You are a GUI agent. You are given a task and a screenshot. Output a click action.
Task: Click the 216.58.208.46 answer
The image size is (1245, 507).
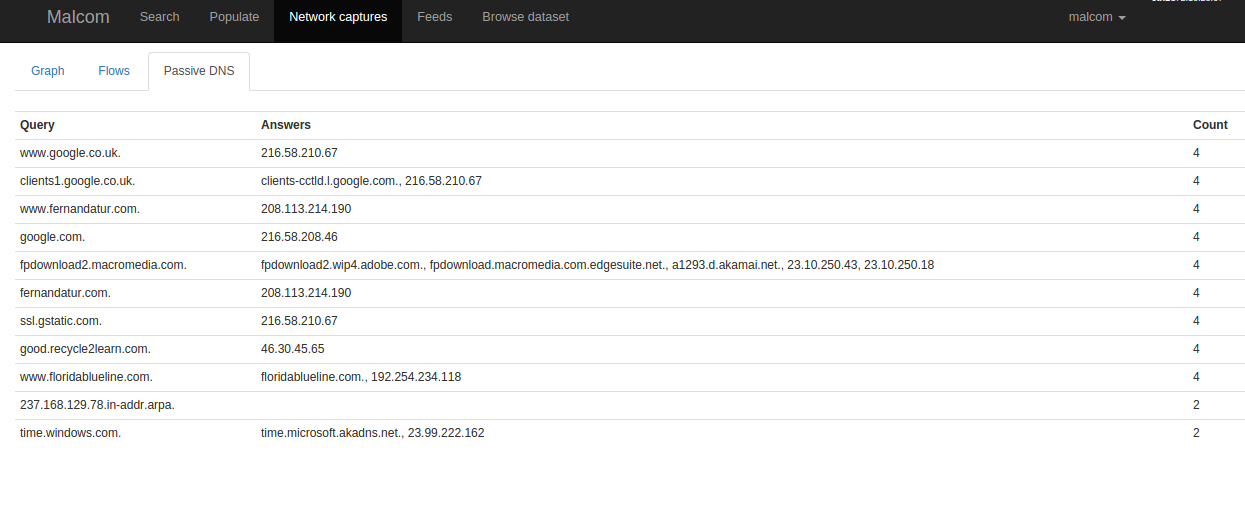[x=299, y=237]
